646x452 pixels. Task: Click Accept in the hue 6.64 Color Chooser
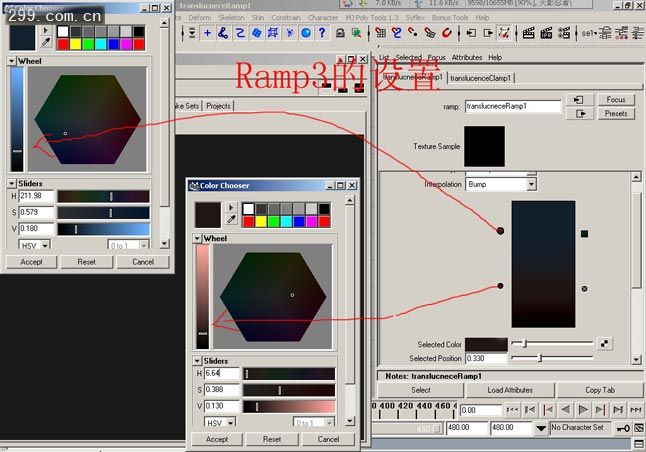point(217,439)
